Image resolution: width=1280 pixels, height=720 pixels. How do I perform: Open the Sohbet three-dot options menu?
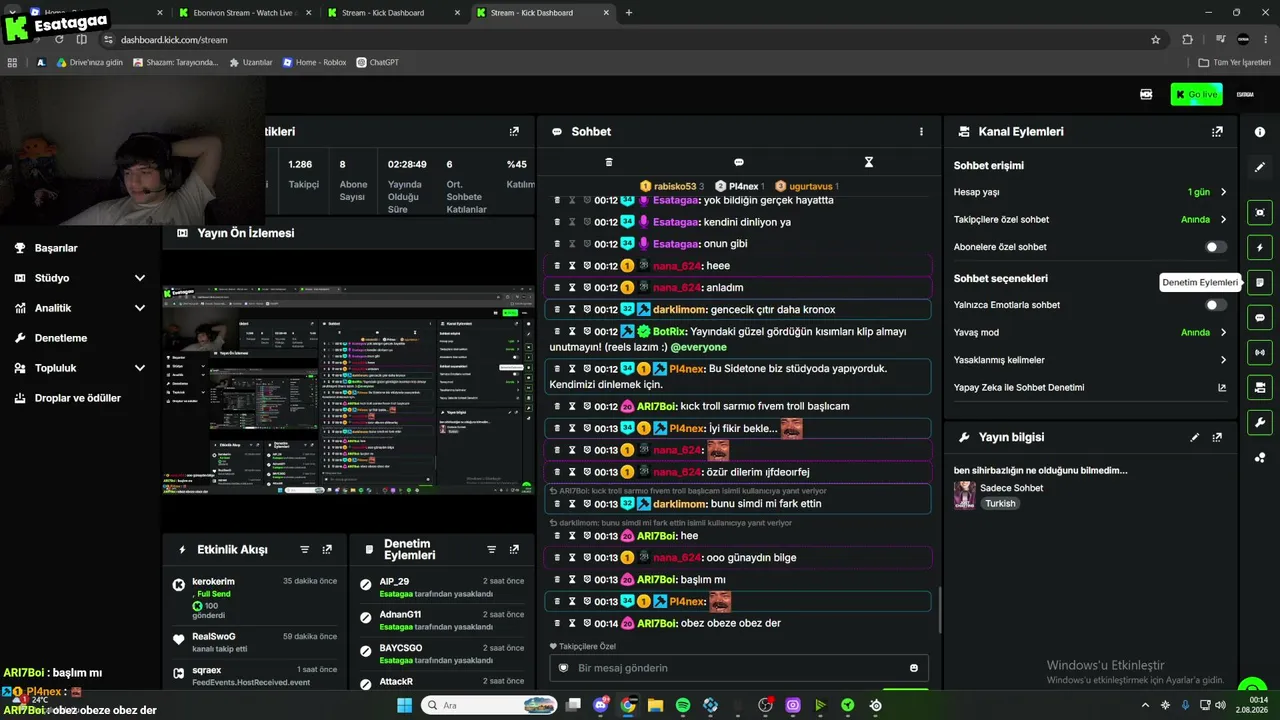coord(921,131)
